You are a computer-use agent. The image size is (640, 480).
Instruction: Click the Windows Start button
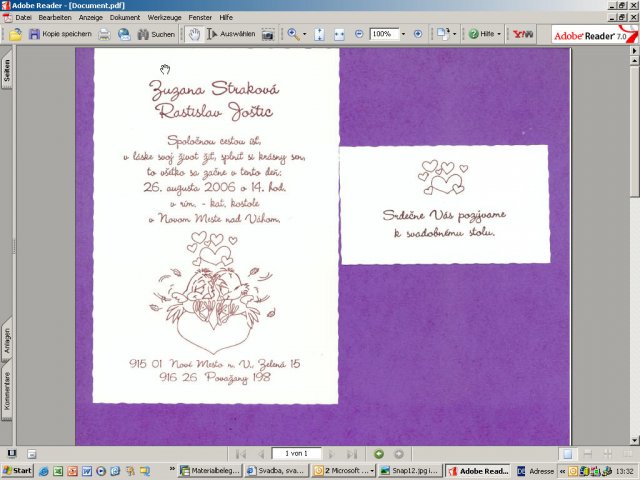[17, 470]
